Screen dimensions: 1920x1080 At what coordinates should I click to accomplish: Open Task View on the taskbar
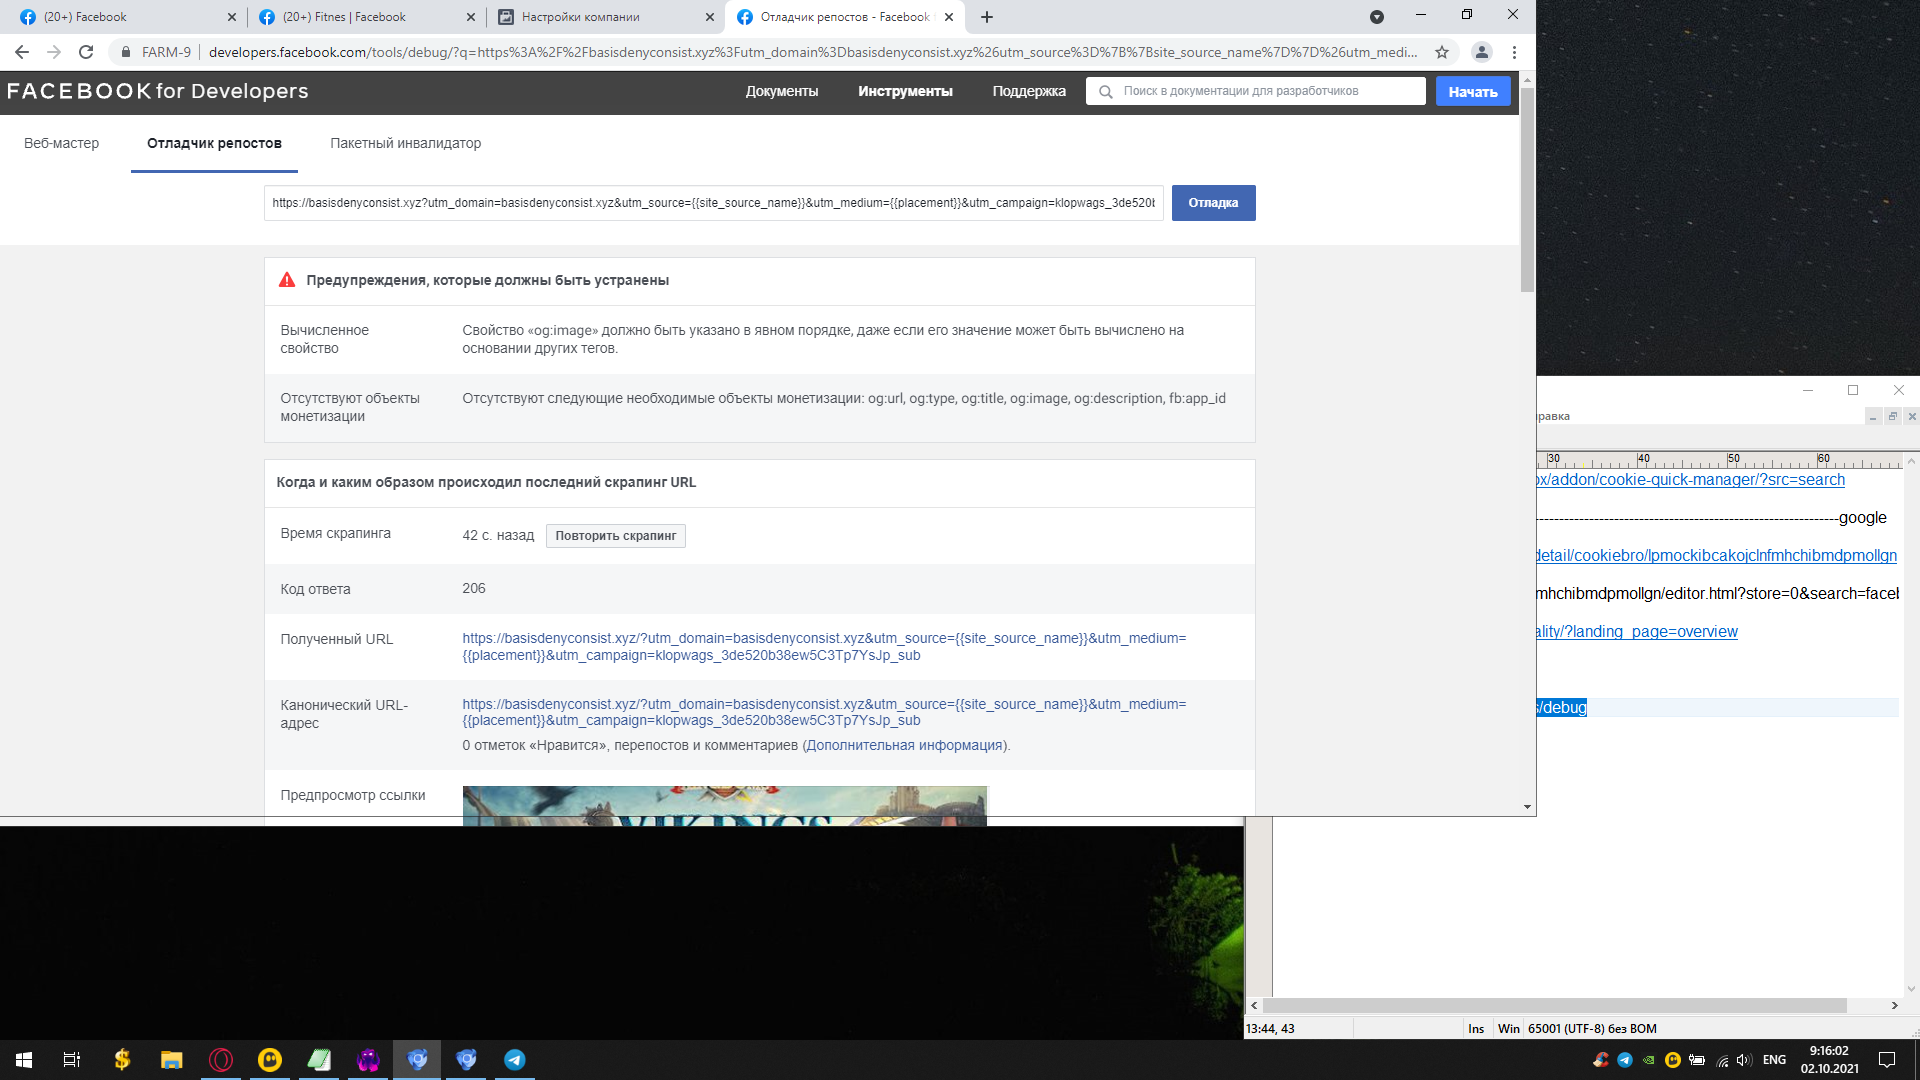[x=72, y=1059]
